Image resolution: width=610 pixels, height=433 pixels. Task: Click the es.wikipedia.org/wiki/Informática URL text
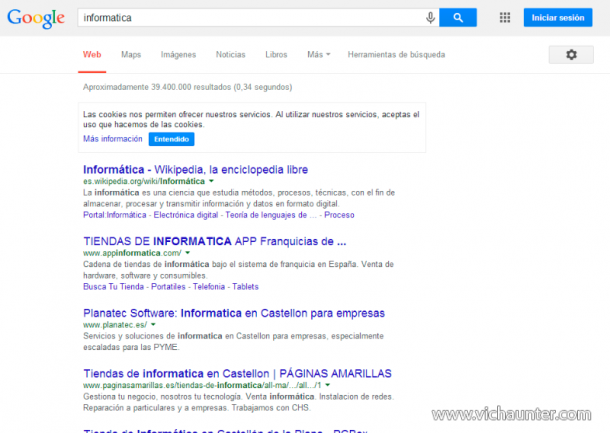pyautogui.click(x=144, y=181)
